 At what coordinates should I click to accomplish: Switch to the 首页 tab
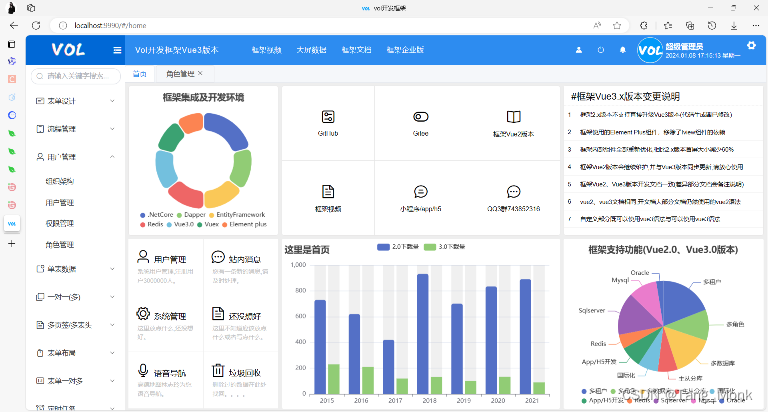pyautogui.click(x=140, y=74)
